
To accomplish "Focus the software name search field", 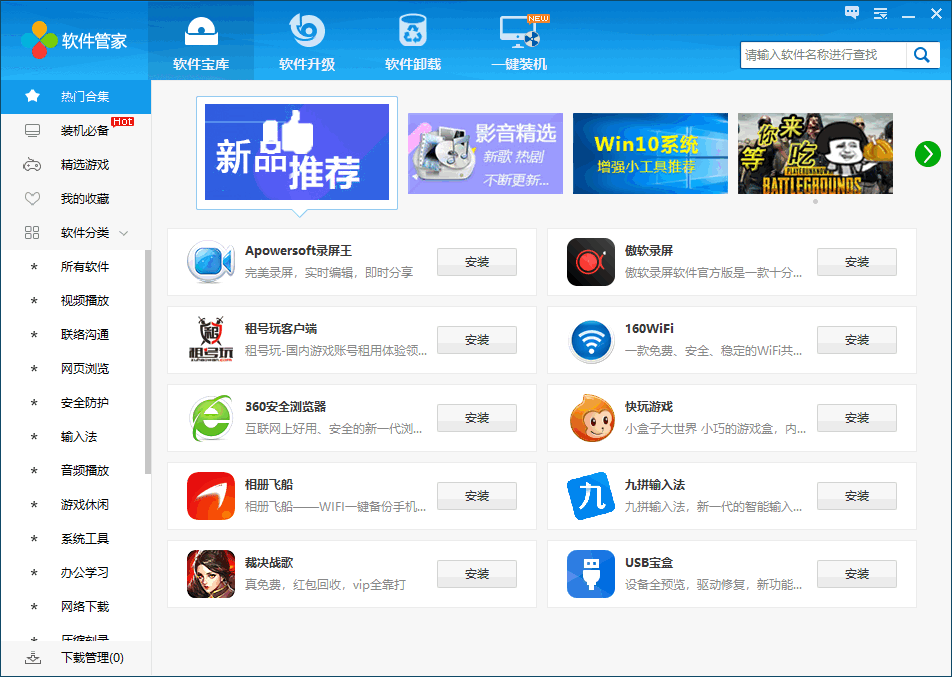I will pos(823,55).
